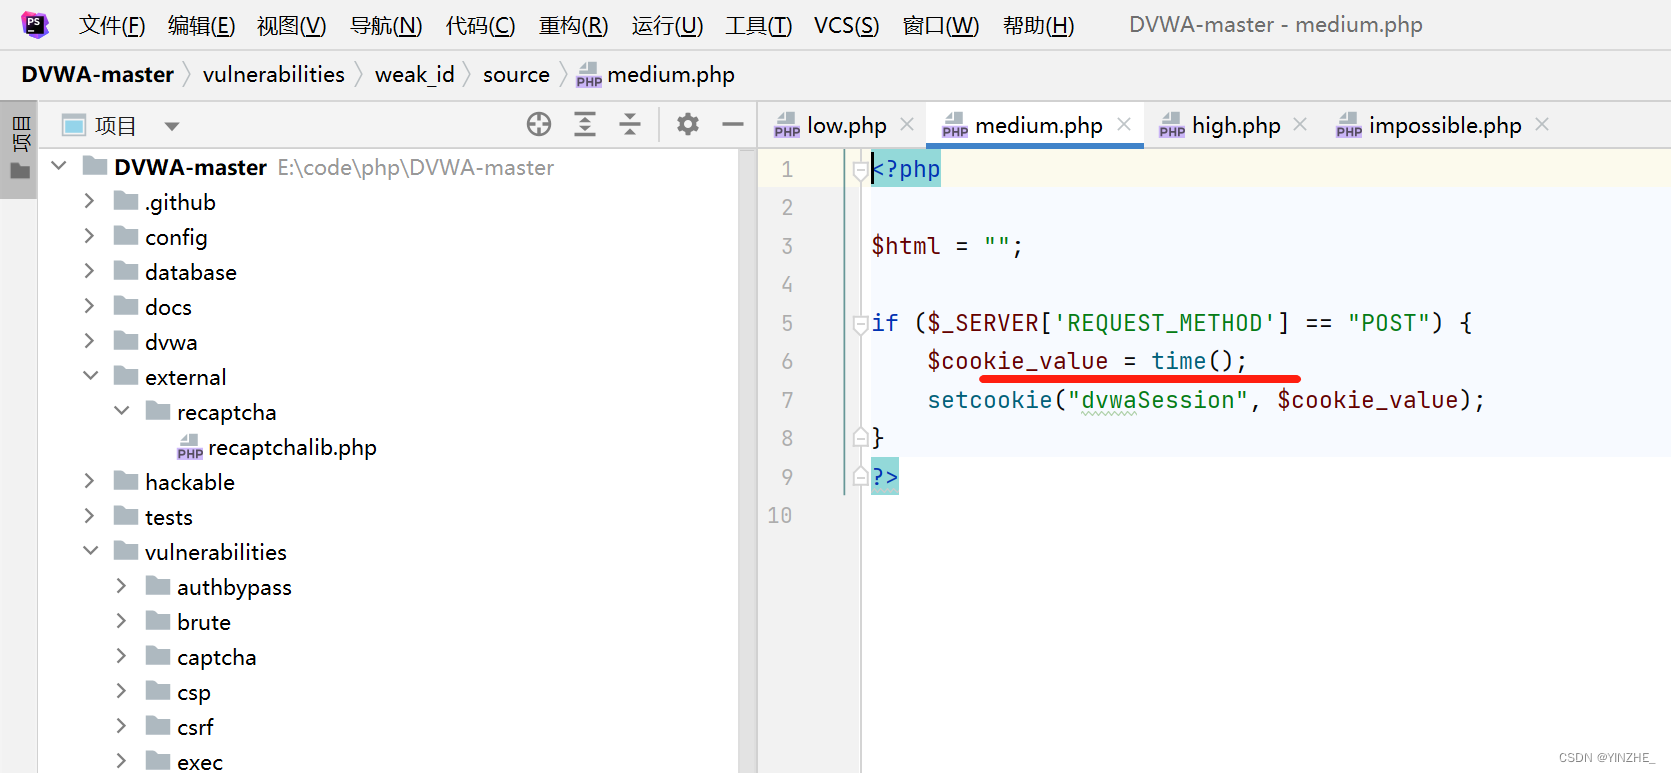This screenshot has height=773, width=1671.
Task: Click the expand all tree icon
Action: 585,124
